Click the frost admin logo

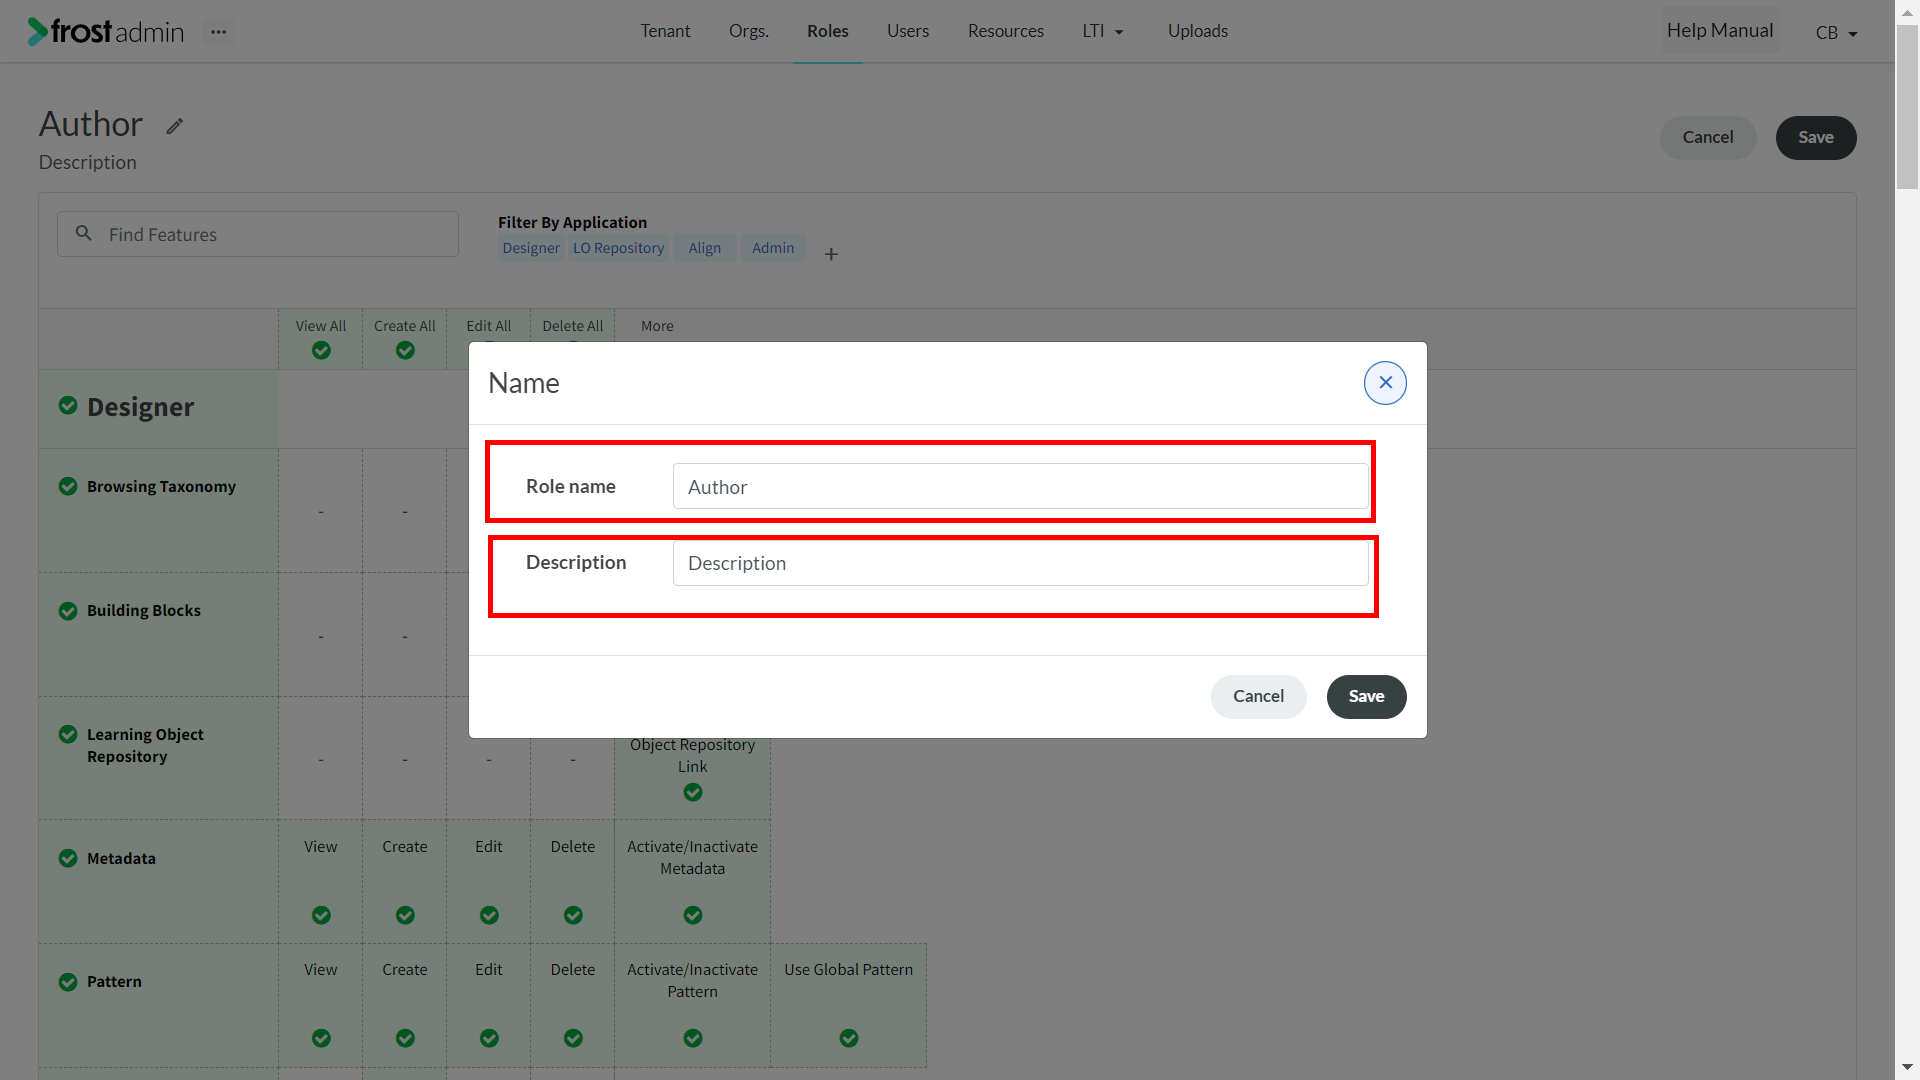(106, 32)
